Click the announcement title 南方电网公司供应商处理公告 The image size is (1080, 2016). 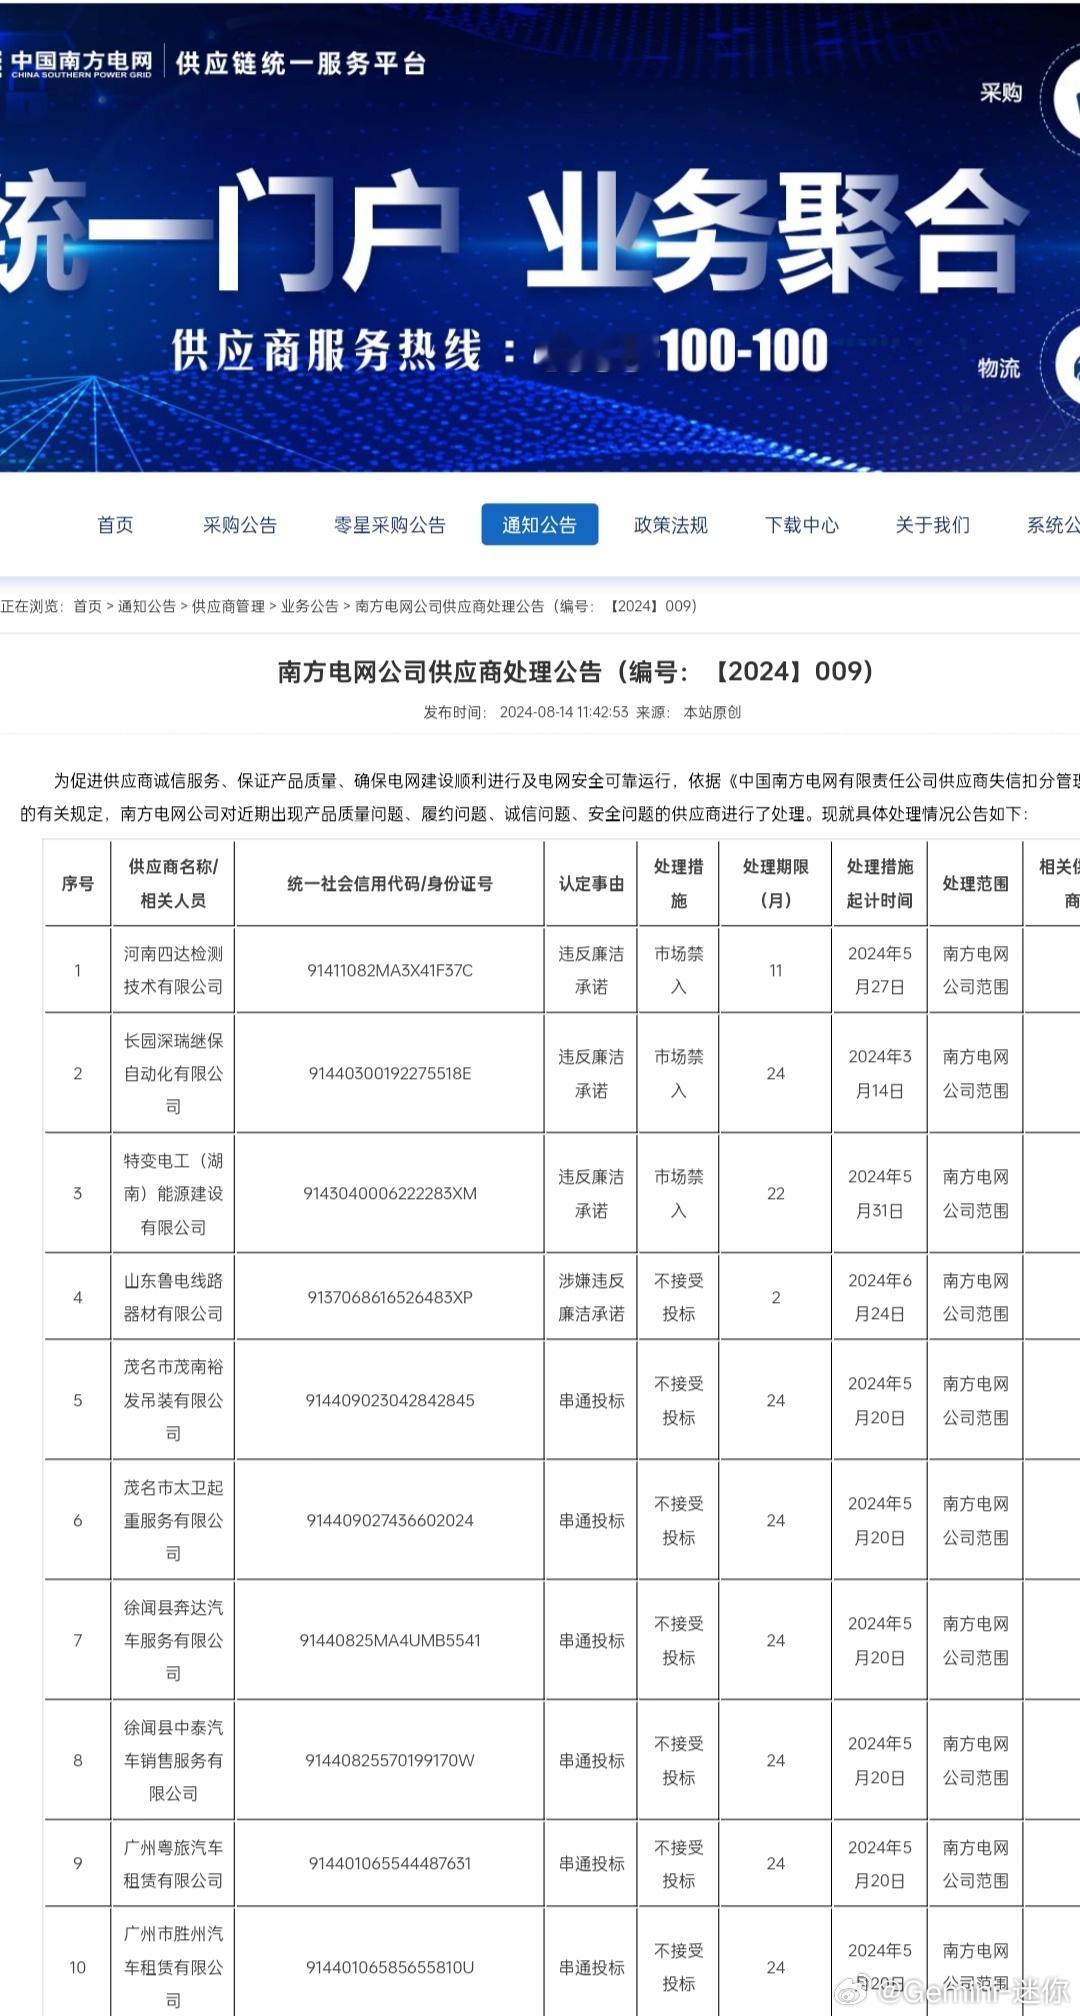[576, 671]
